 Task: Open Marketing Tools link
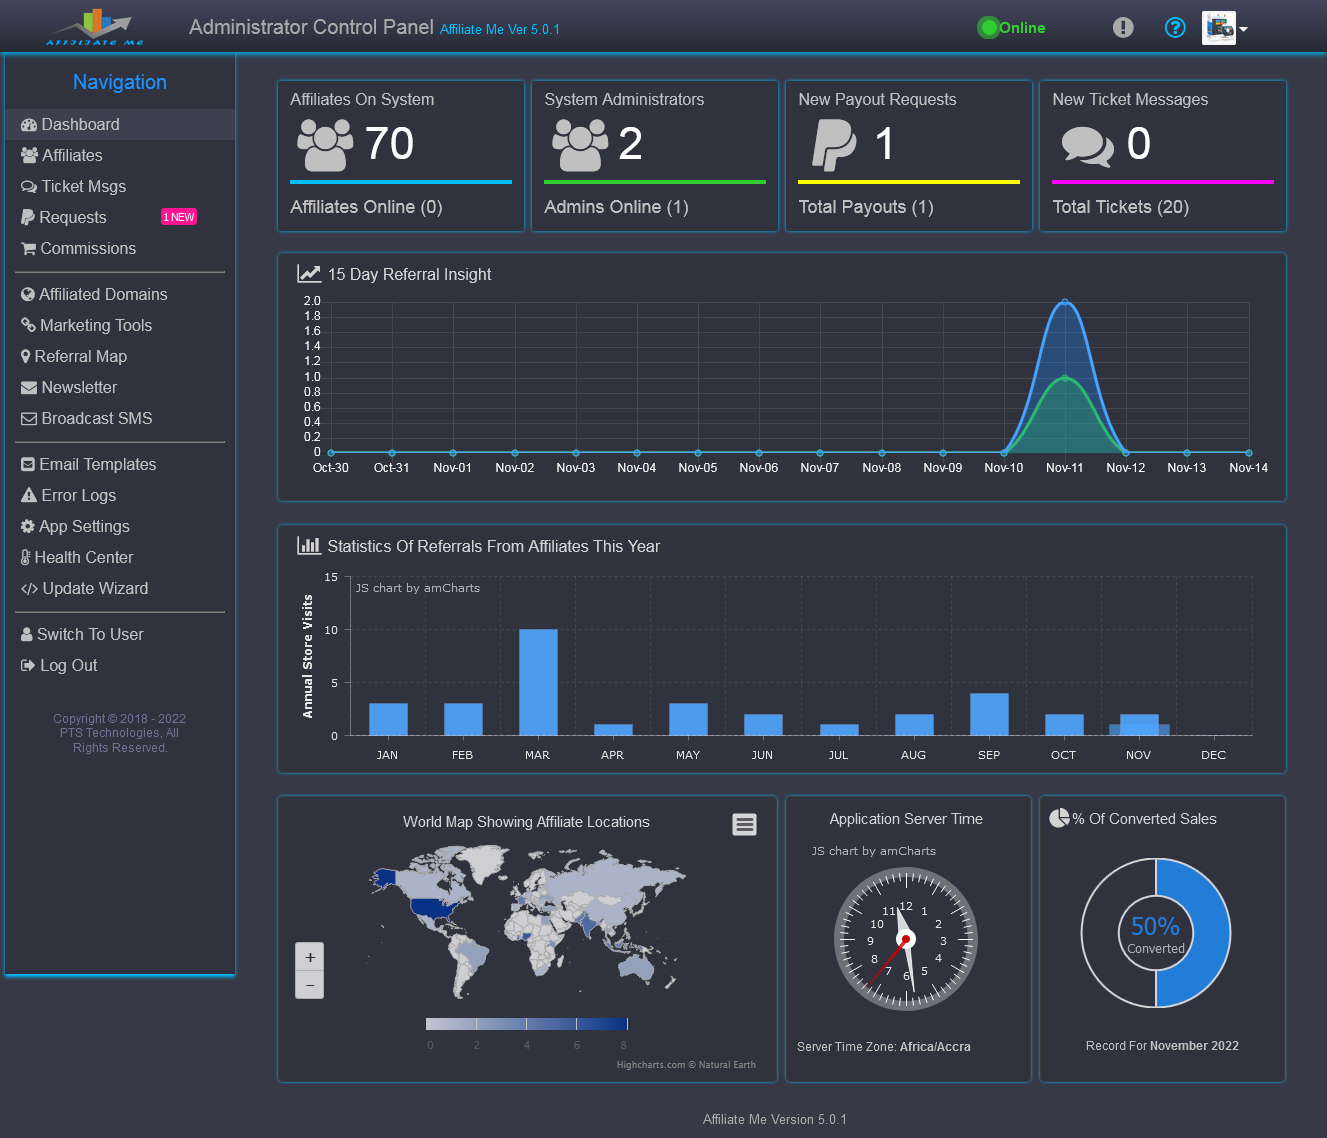click(96, 325)
